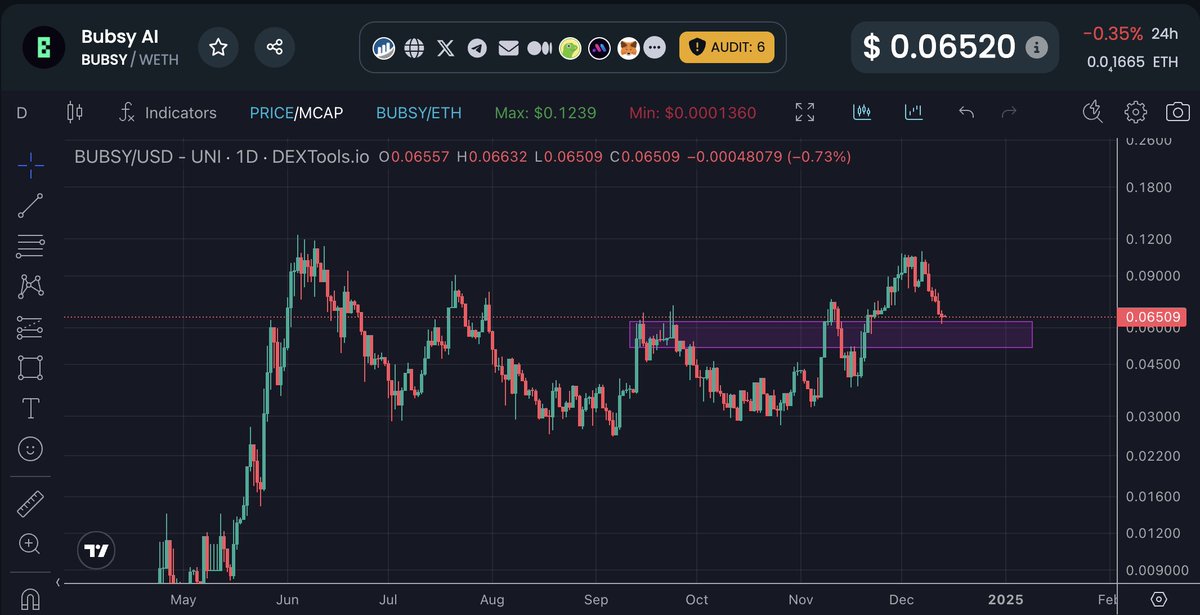Click the price info icon beside $0.06520
The image size is (1200, 615).
pyautogui.click(x=1037, y=47)
